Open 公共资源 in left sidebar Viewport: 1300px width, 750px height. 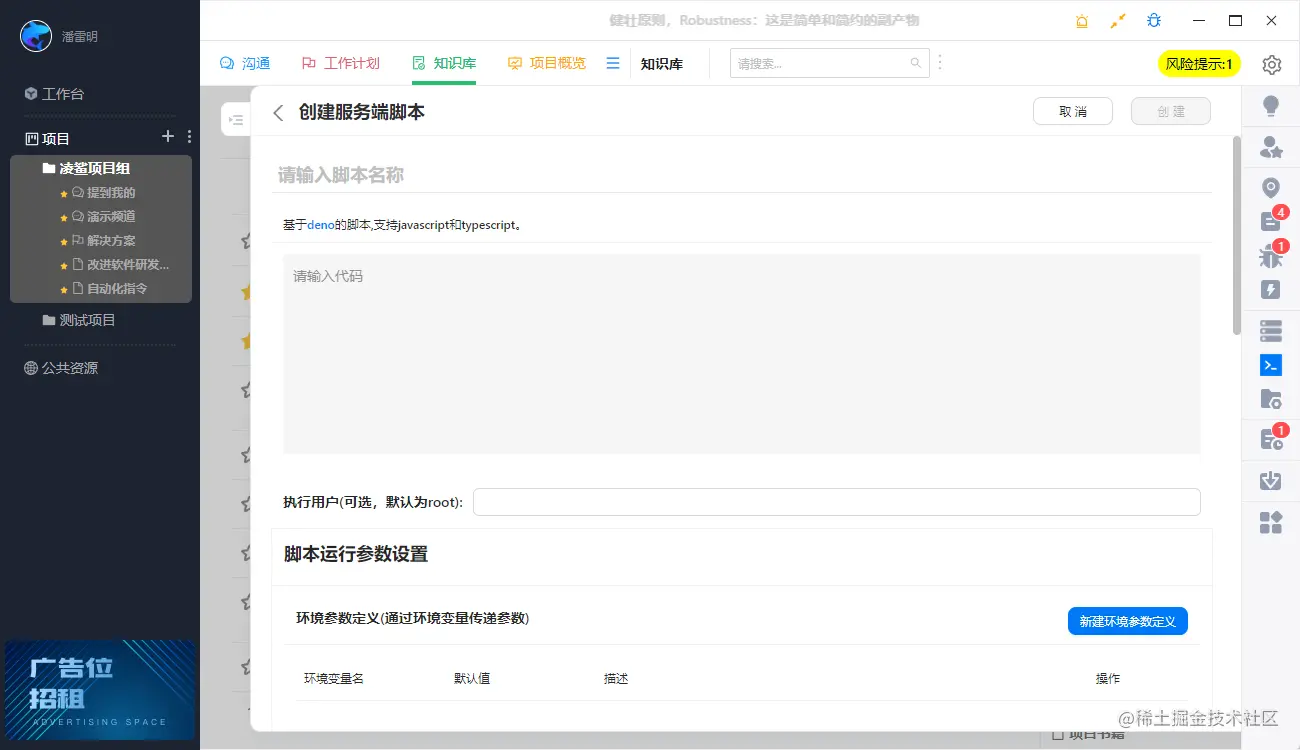point(61,368)
